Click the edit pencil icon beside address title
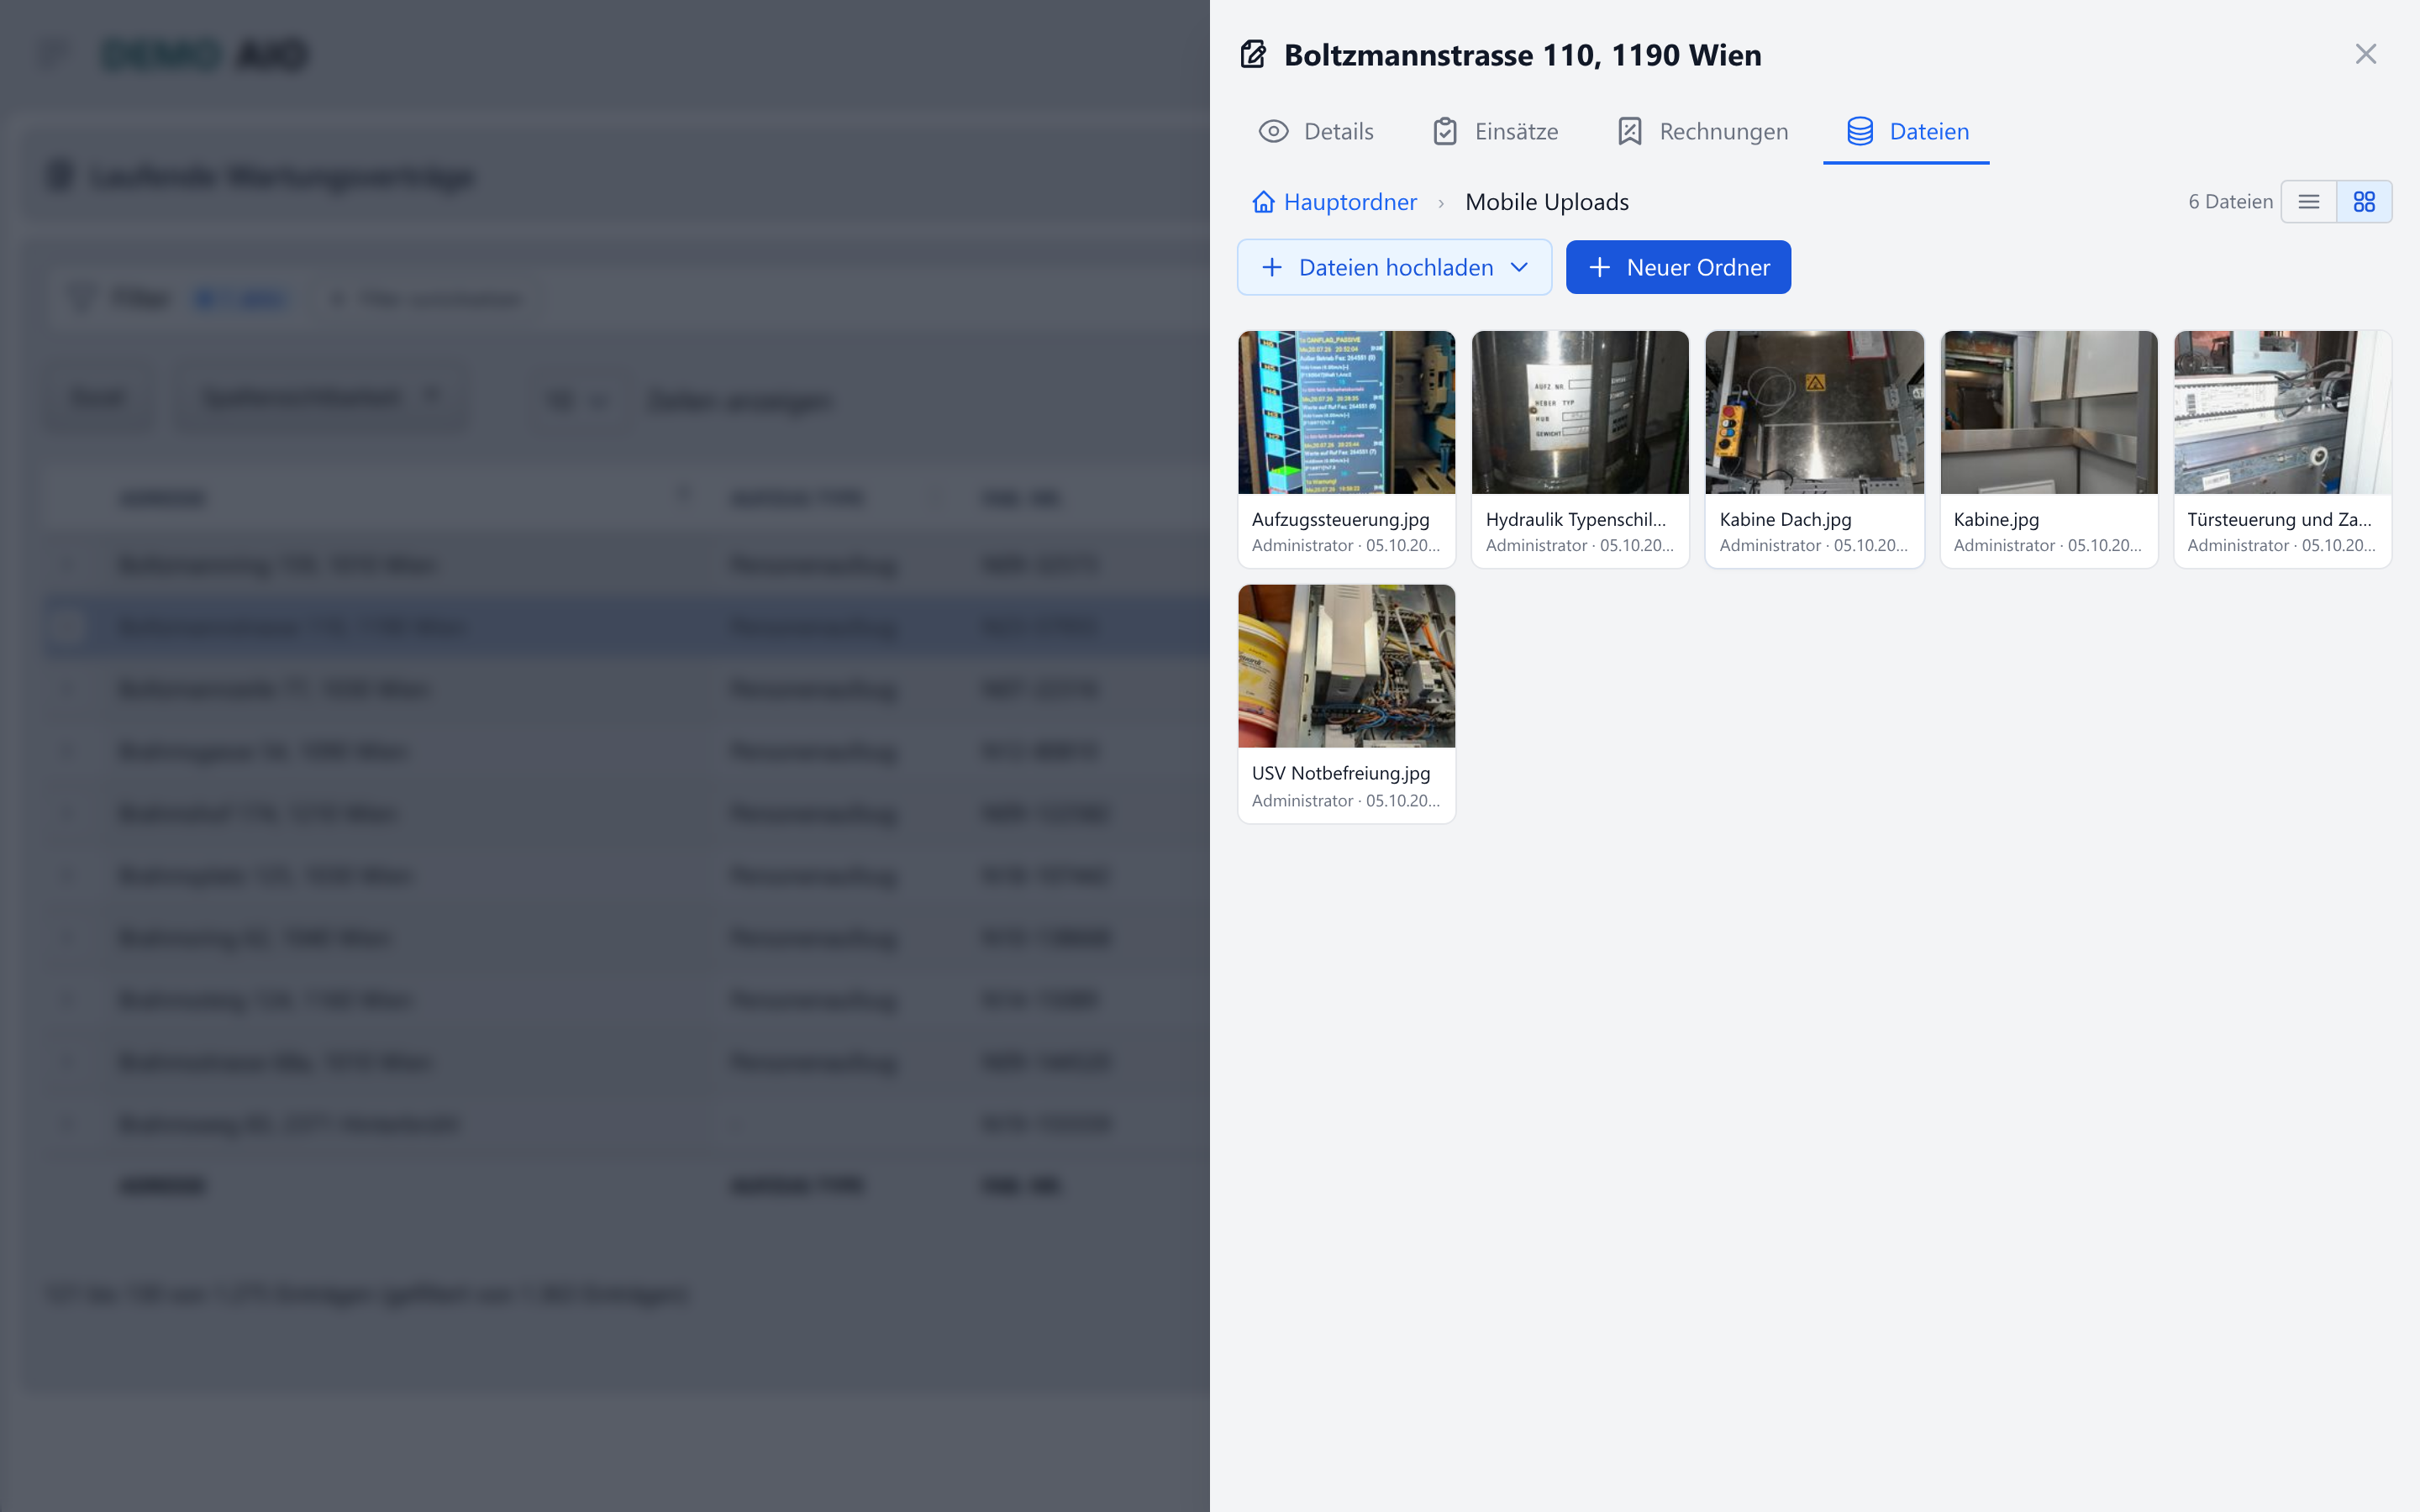This screenshot has height=1512, width=2420. click(1253, 54)
